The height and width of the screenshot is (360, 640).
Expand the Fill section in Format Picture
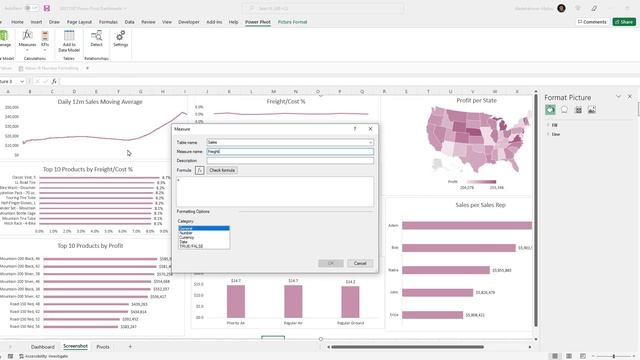553,125
